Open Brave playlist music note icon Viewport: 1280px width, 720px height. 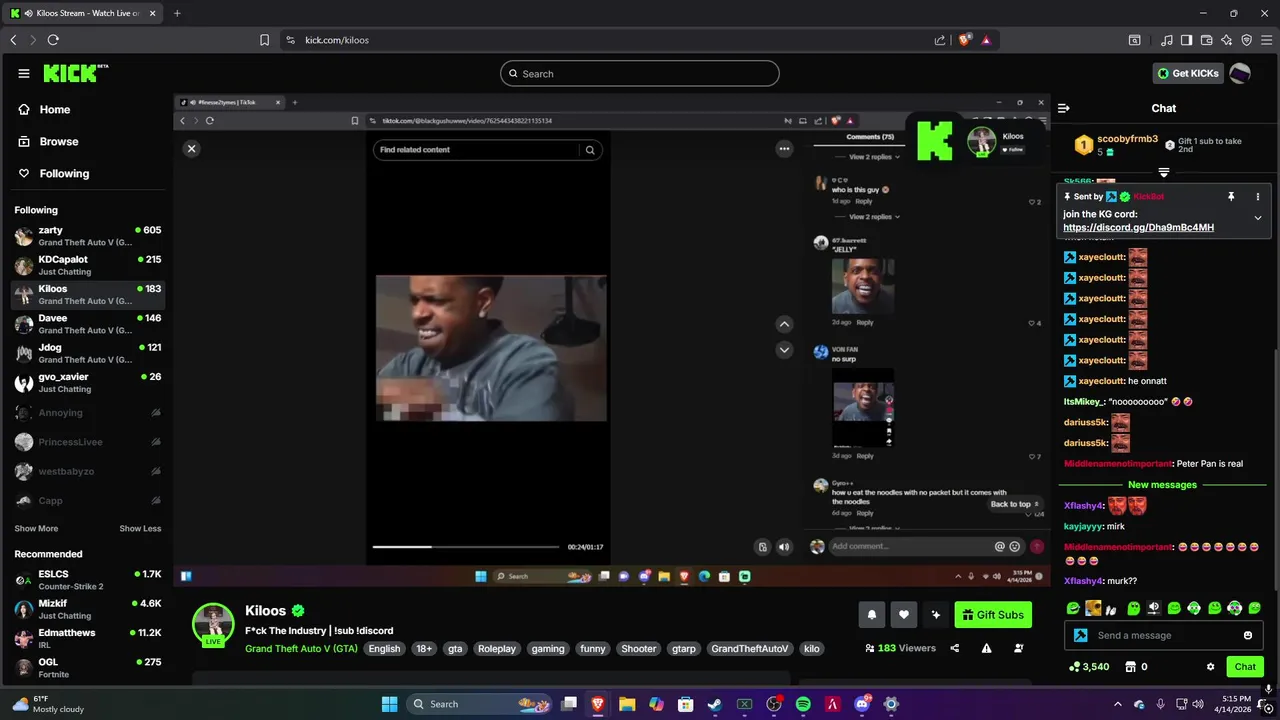1167,40
